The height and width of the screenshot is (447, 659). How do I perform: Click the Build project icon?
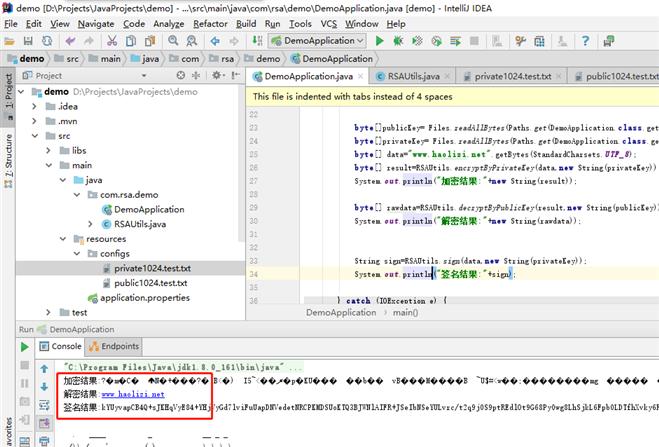[x=257, y=41]
